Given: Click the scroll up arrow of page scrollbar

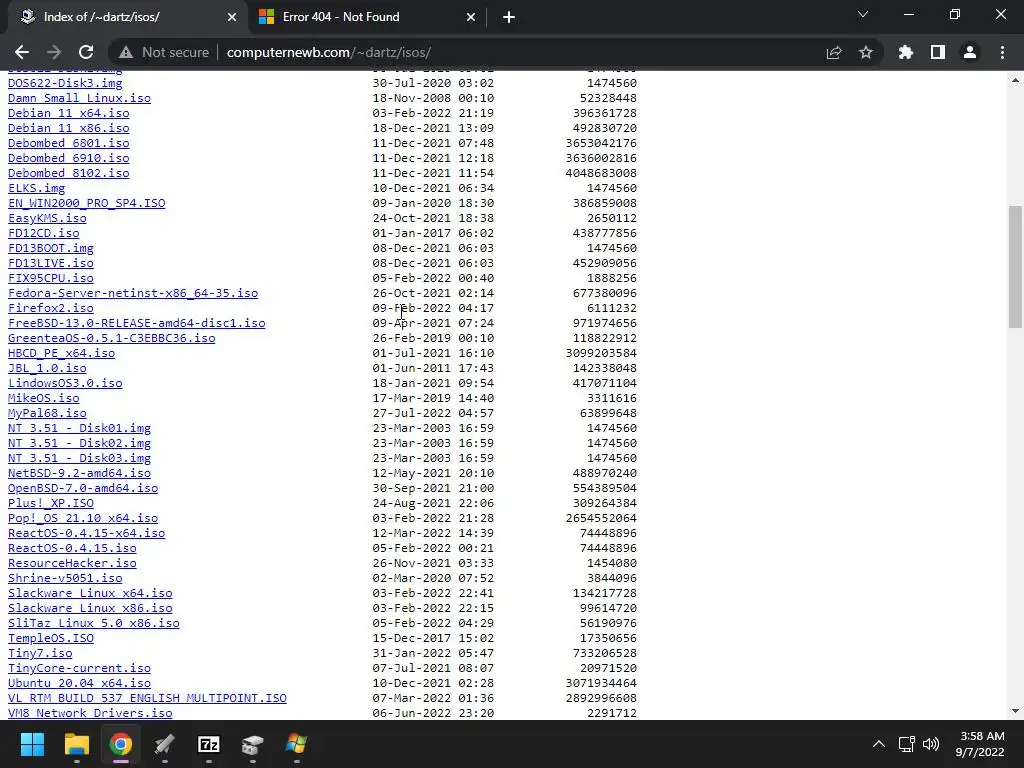Looking at the screenshot, I should (x=1015, y=80).
